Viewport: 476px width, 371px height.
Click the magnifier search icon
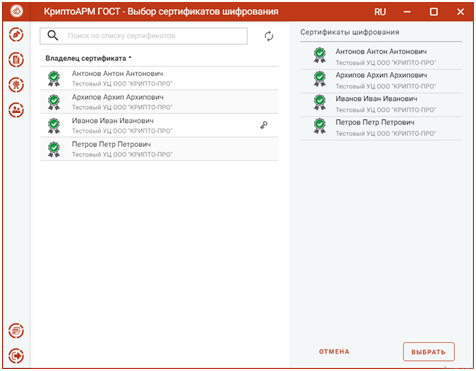[53, 35]
